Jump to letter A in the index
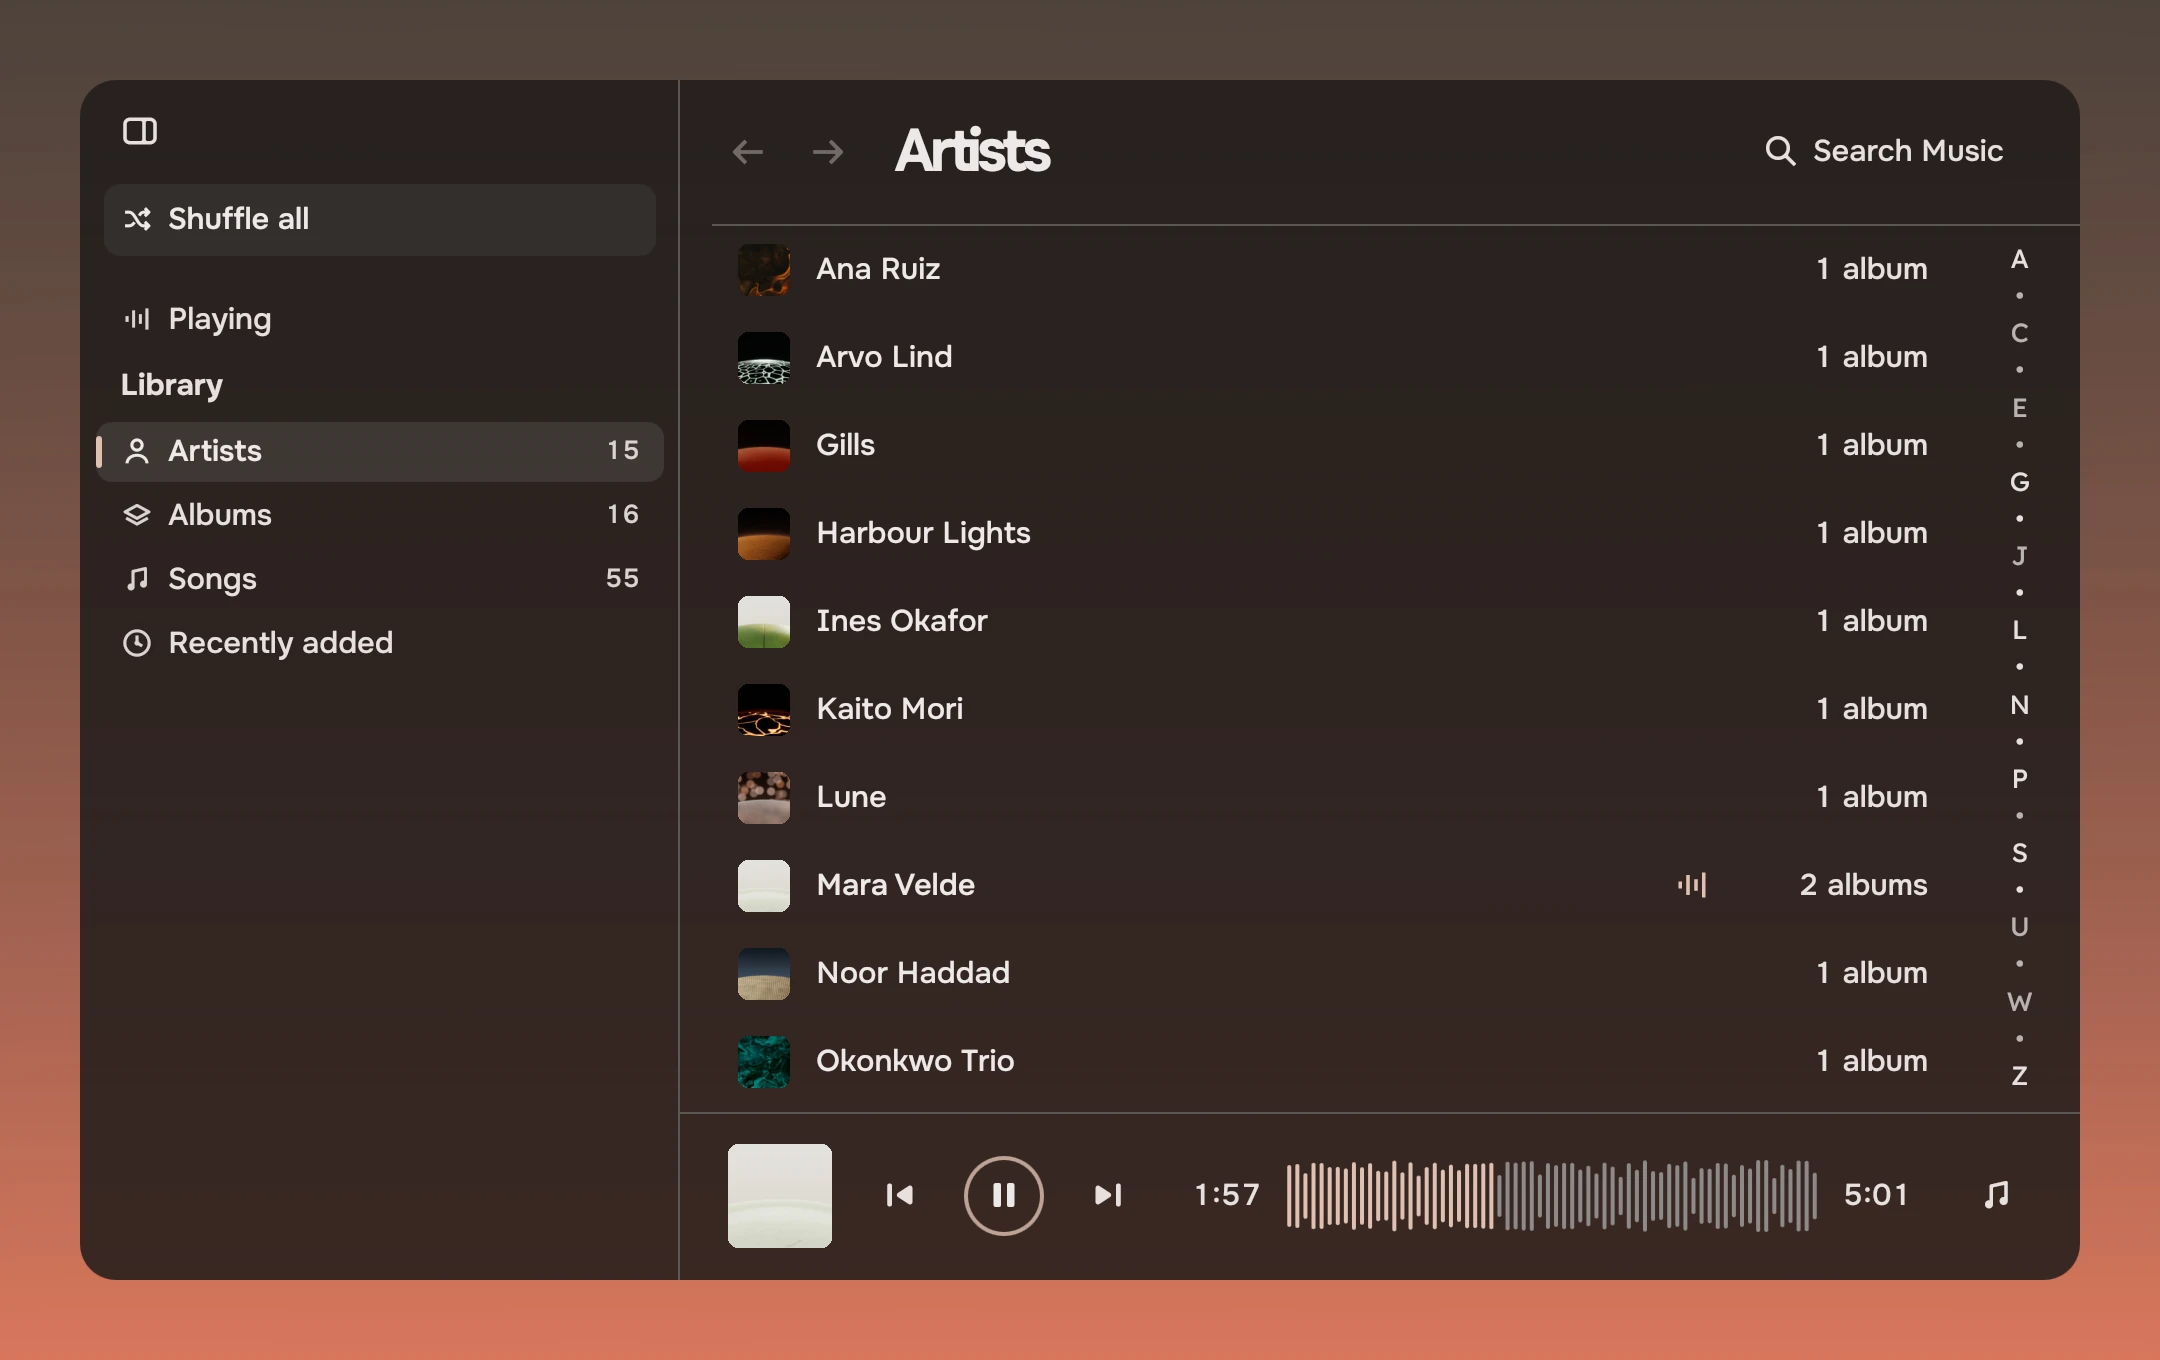 point(2020,260)
